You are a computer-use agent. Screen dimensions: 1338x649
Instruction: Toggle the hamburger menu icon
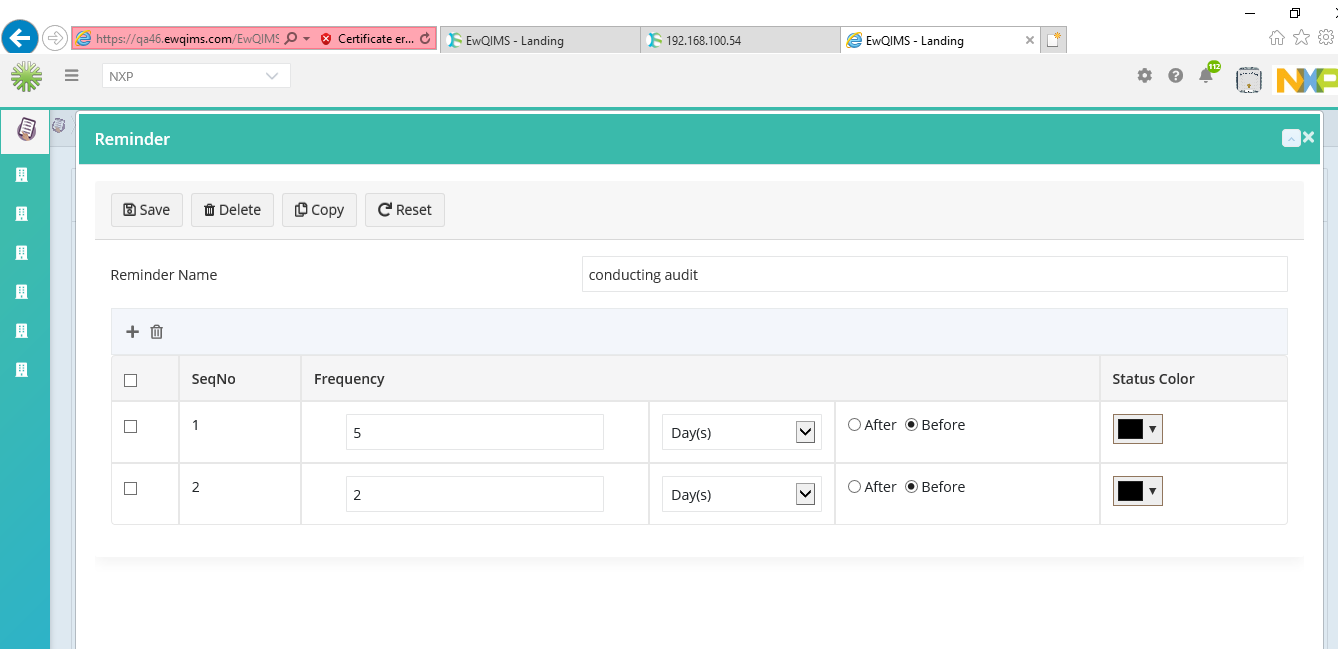pos(71,75)
